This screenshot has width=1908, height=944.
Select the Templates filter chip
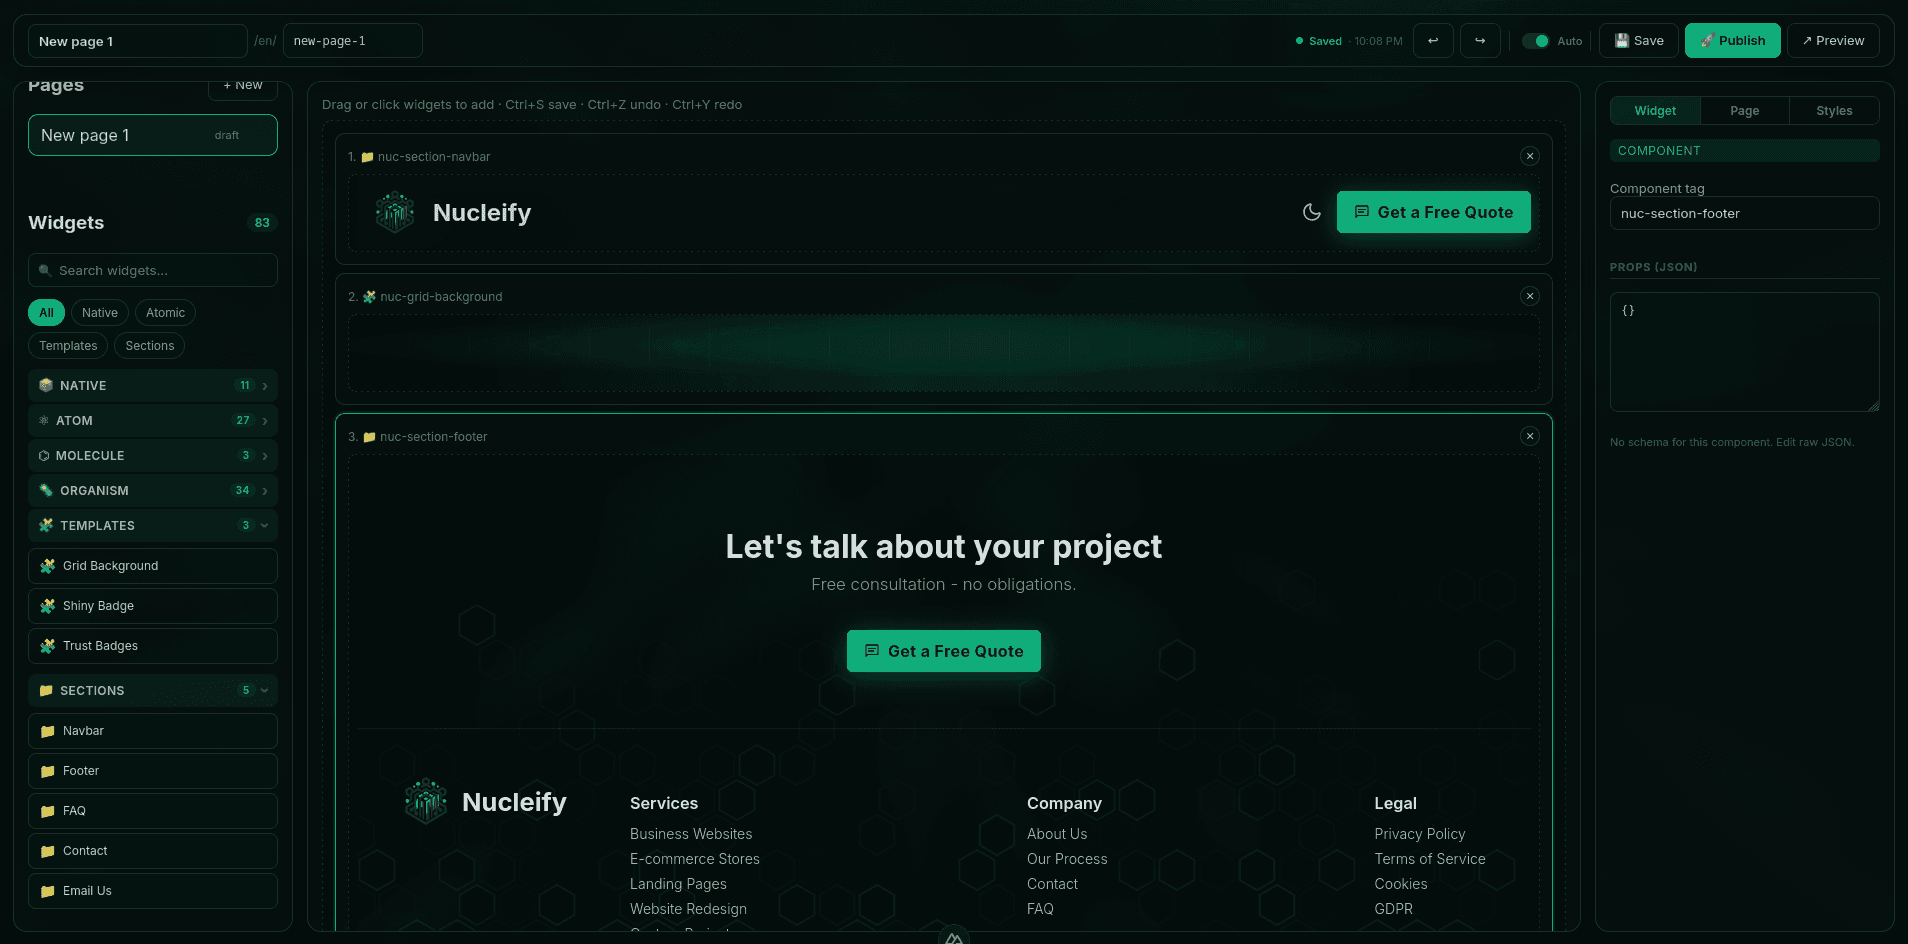coord(68,345)
